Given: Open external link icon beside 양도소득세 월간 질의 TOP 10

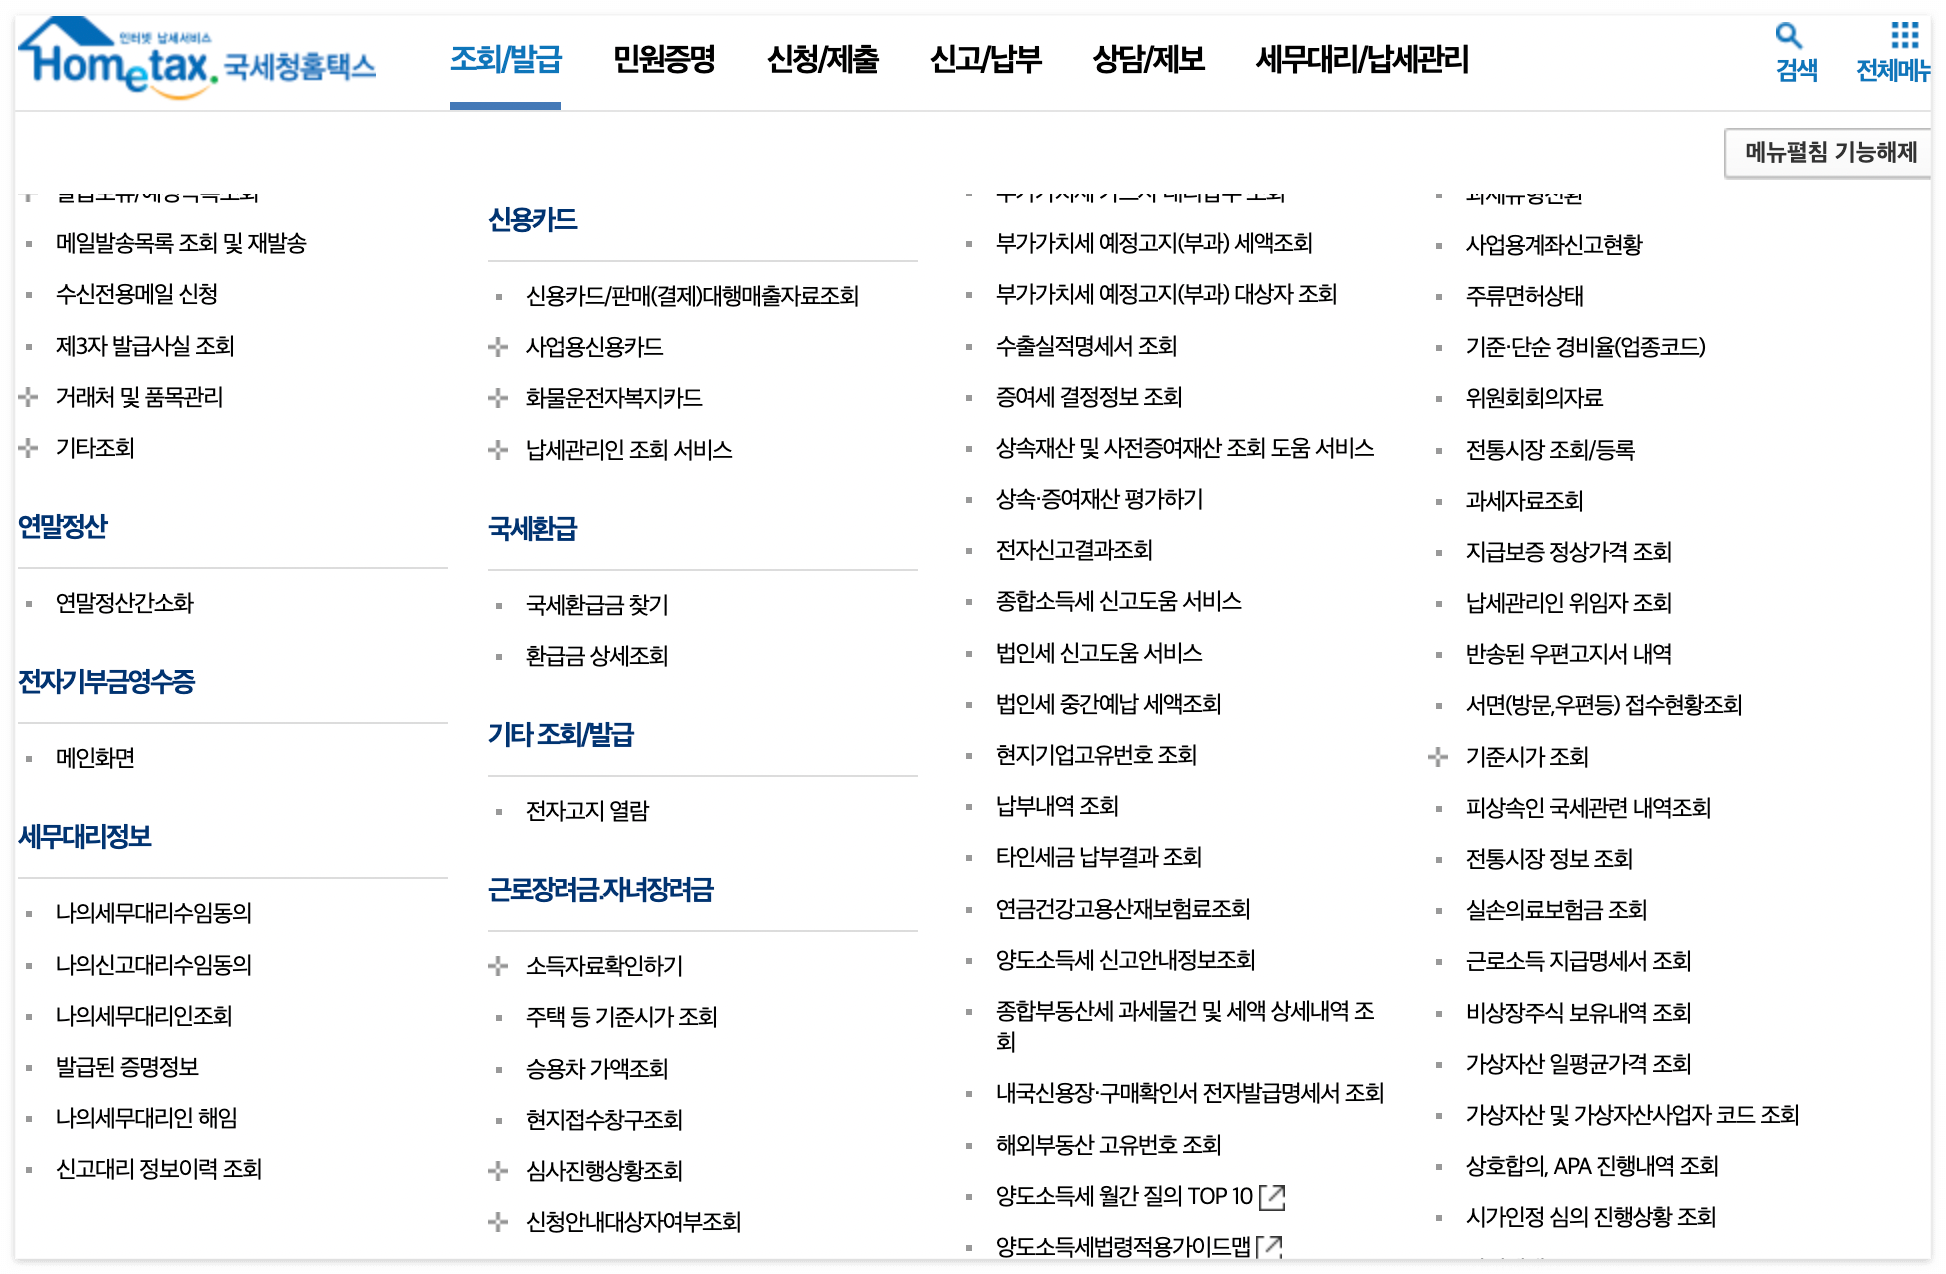Looking at the screenshot, I should click(1271, 1196).
